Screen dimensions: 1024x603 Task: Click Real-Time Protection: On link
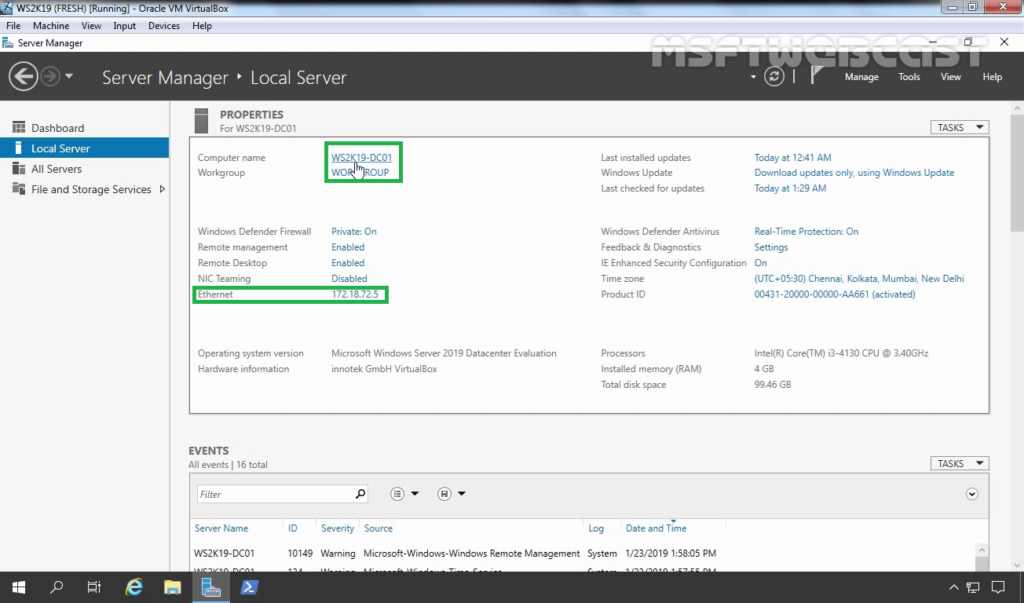pyautogui.click(x=806, y=231)
